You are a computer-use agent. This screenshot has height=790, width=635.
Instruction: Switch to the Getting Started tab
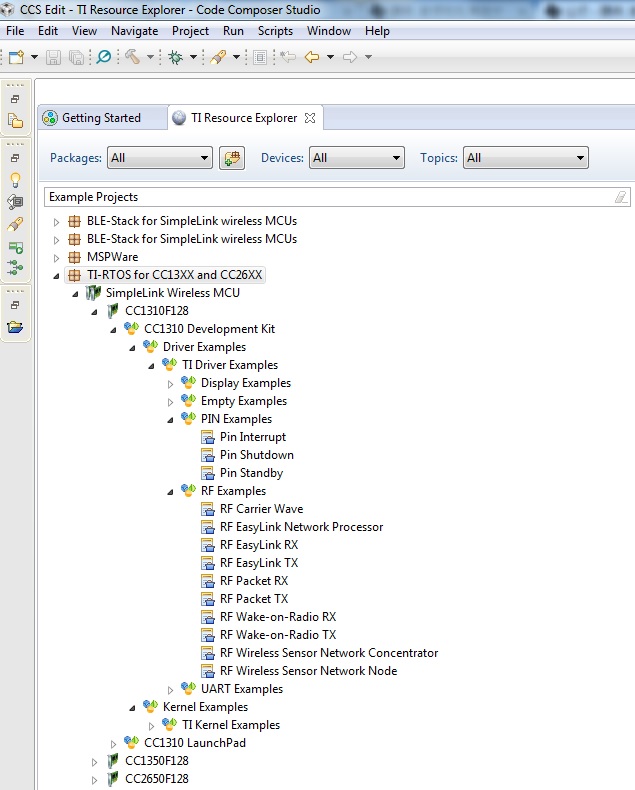point(101,118)
